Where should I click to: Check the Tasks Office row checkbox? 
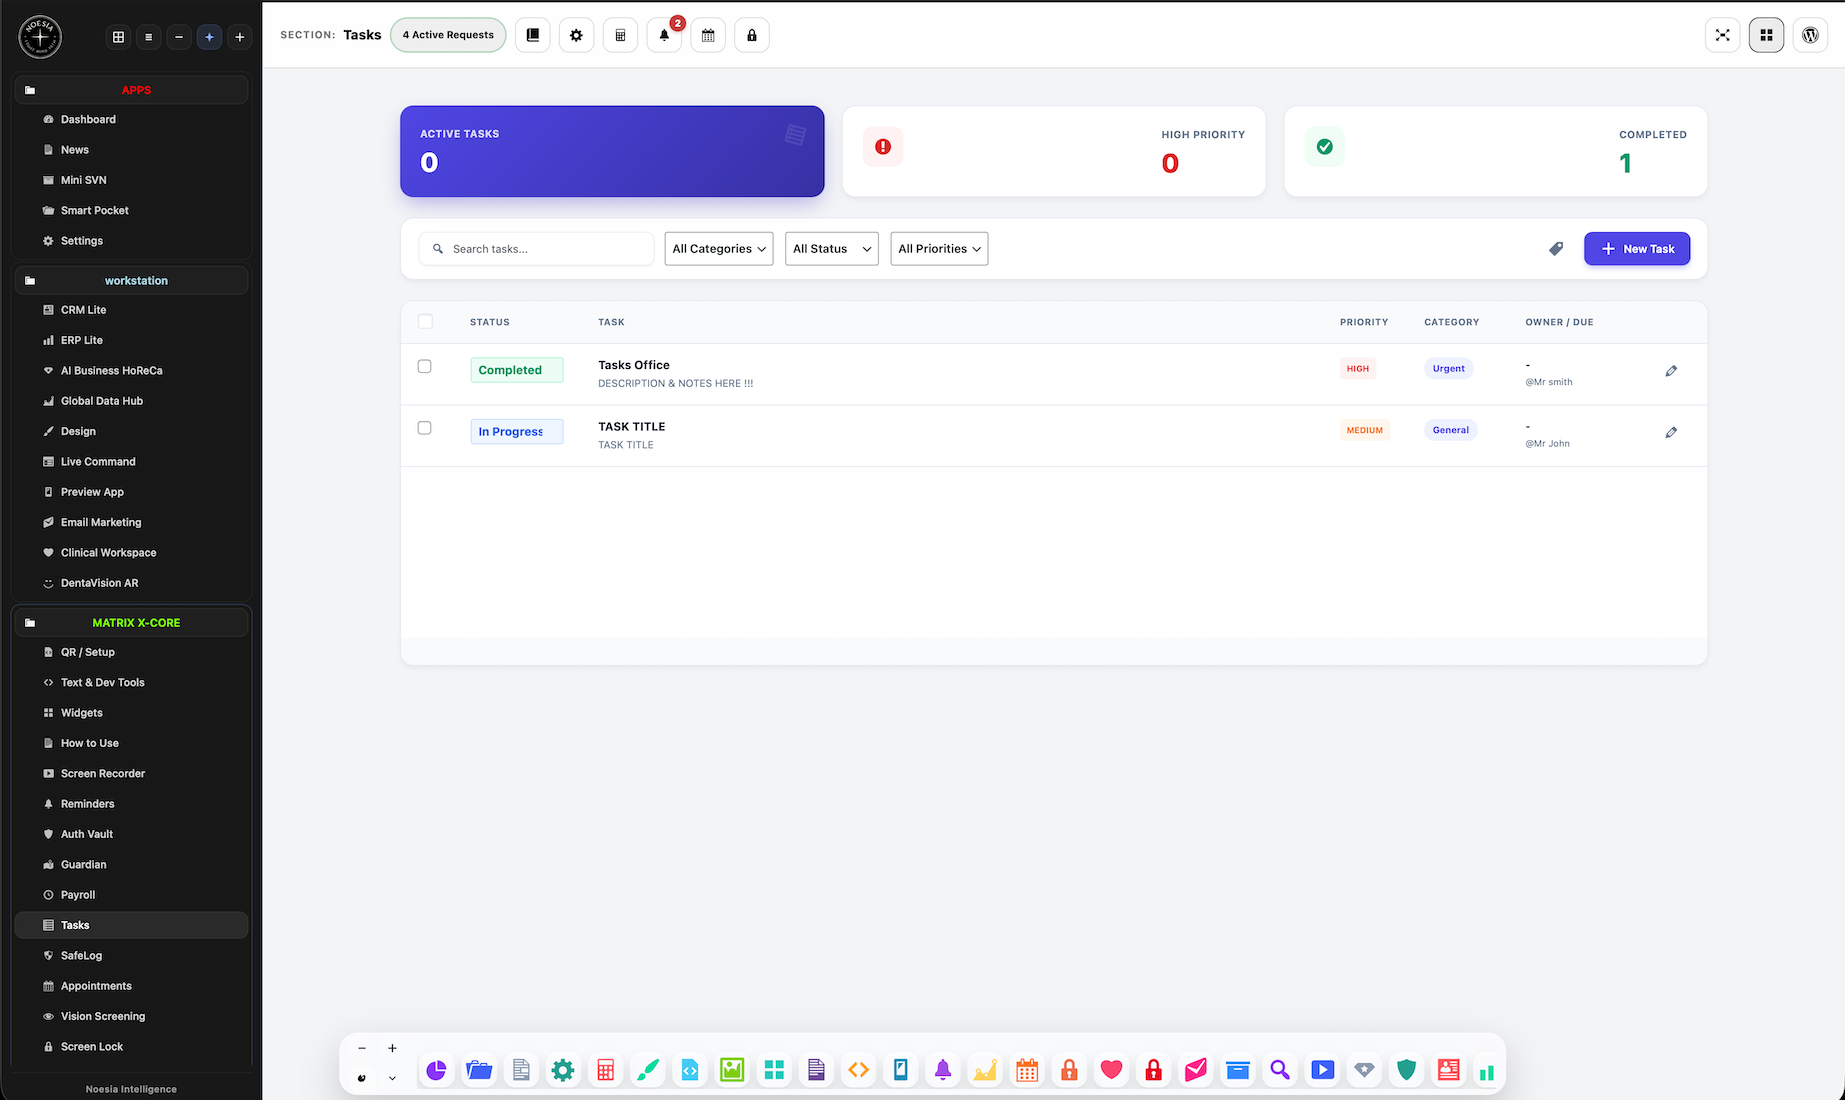tap(424, 366)
